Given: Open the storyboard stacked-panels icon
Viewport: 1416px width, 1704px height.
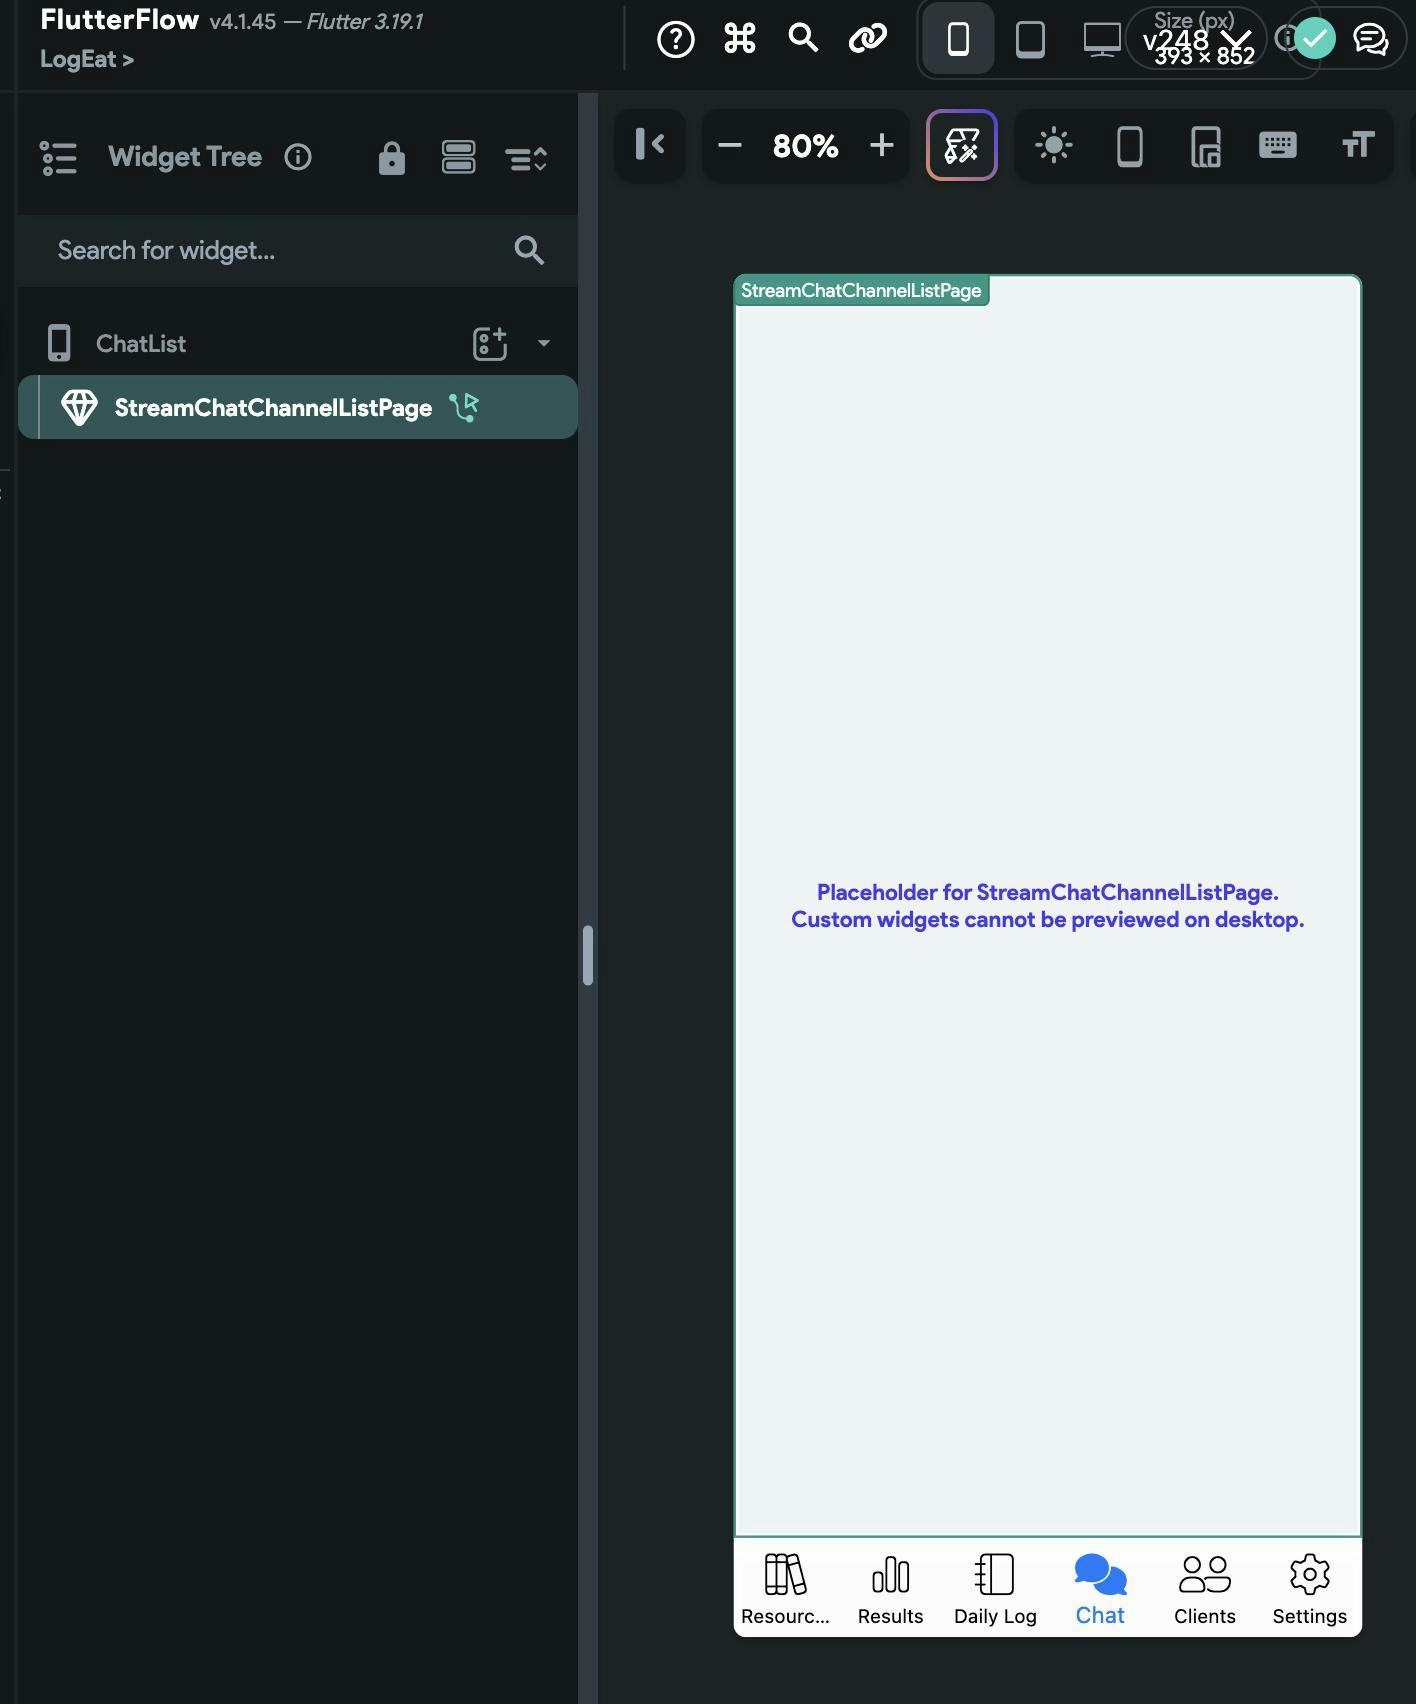Looking at the screenshot, I should coord(459,158).
